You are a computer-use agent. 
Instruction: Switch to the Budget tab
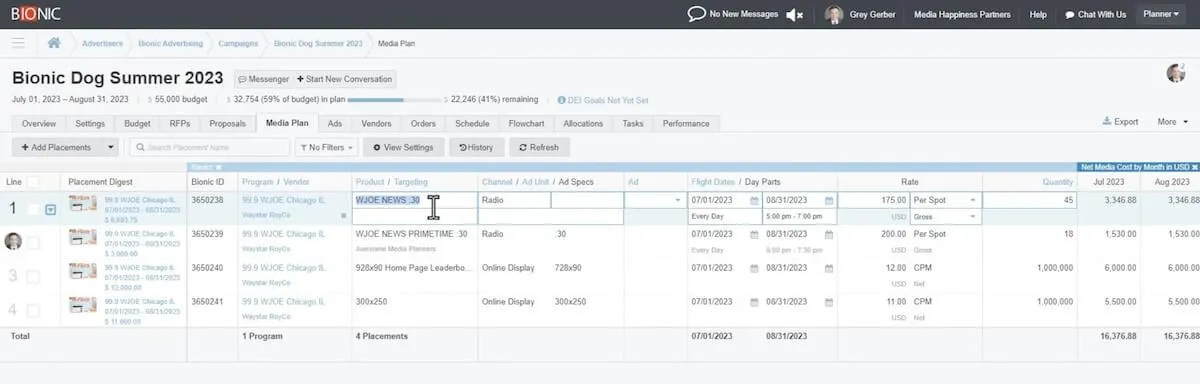(x=138, y=123)
